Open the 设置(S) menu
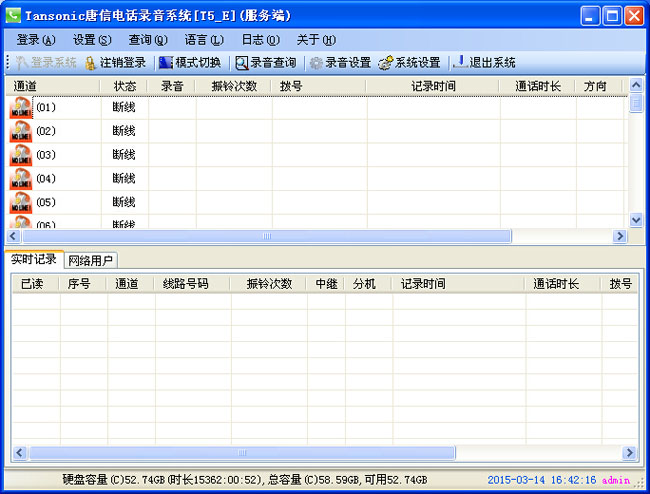650x494 pixels. pos(92,40)
